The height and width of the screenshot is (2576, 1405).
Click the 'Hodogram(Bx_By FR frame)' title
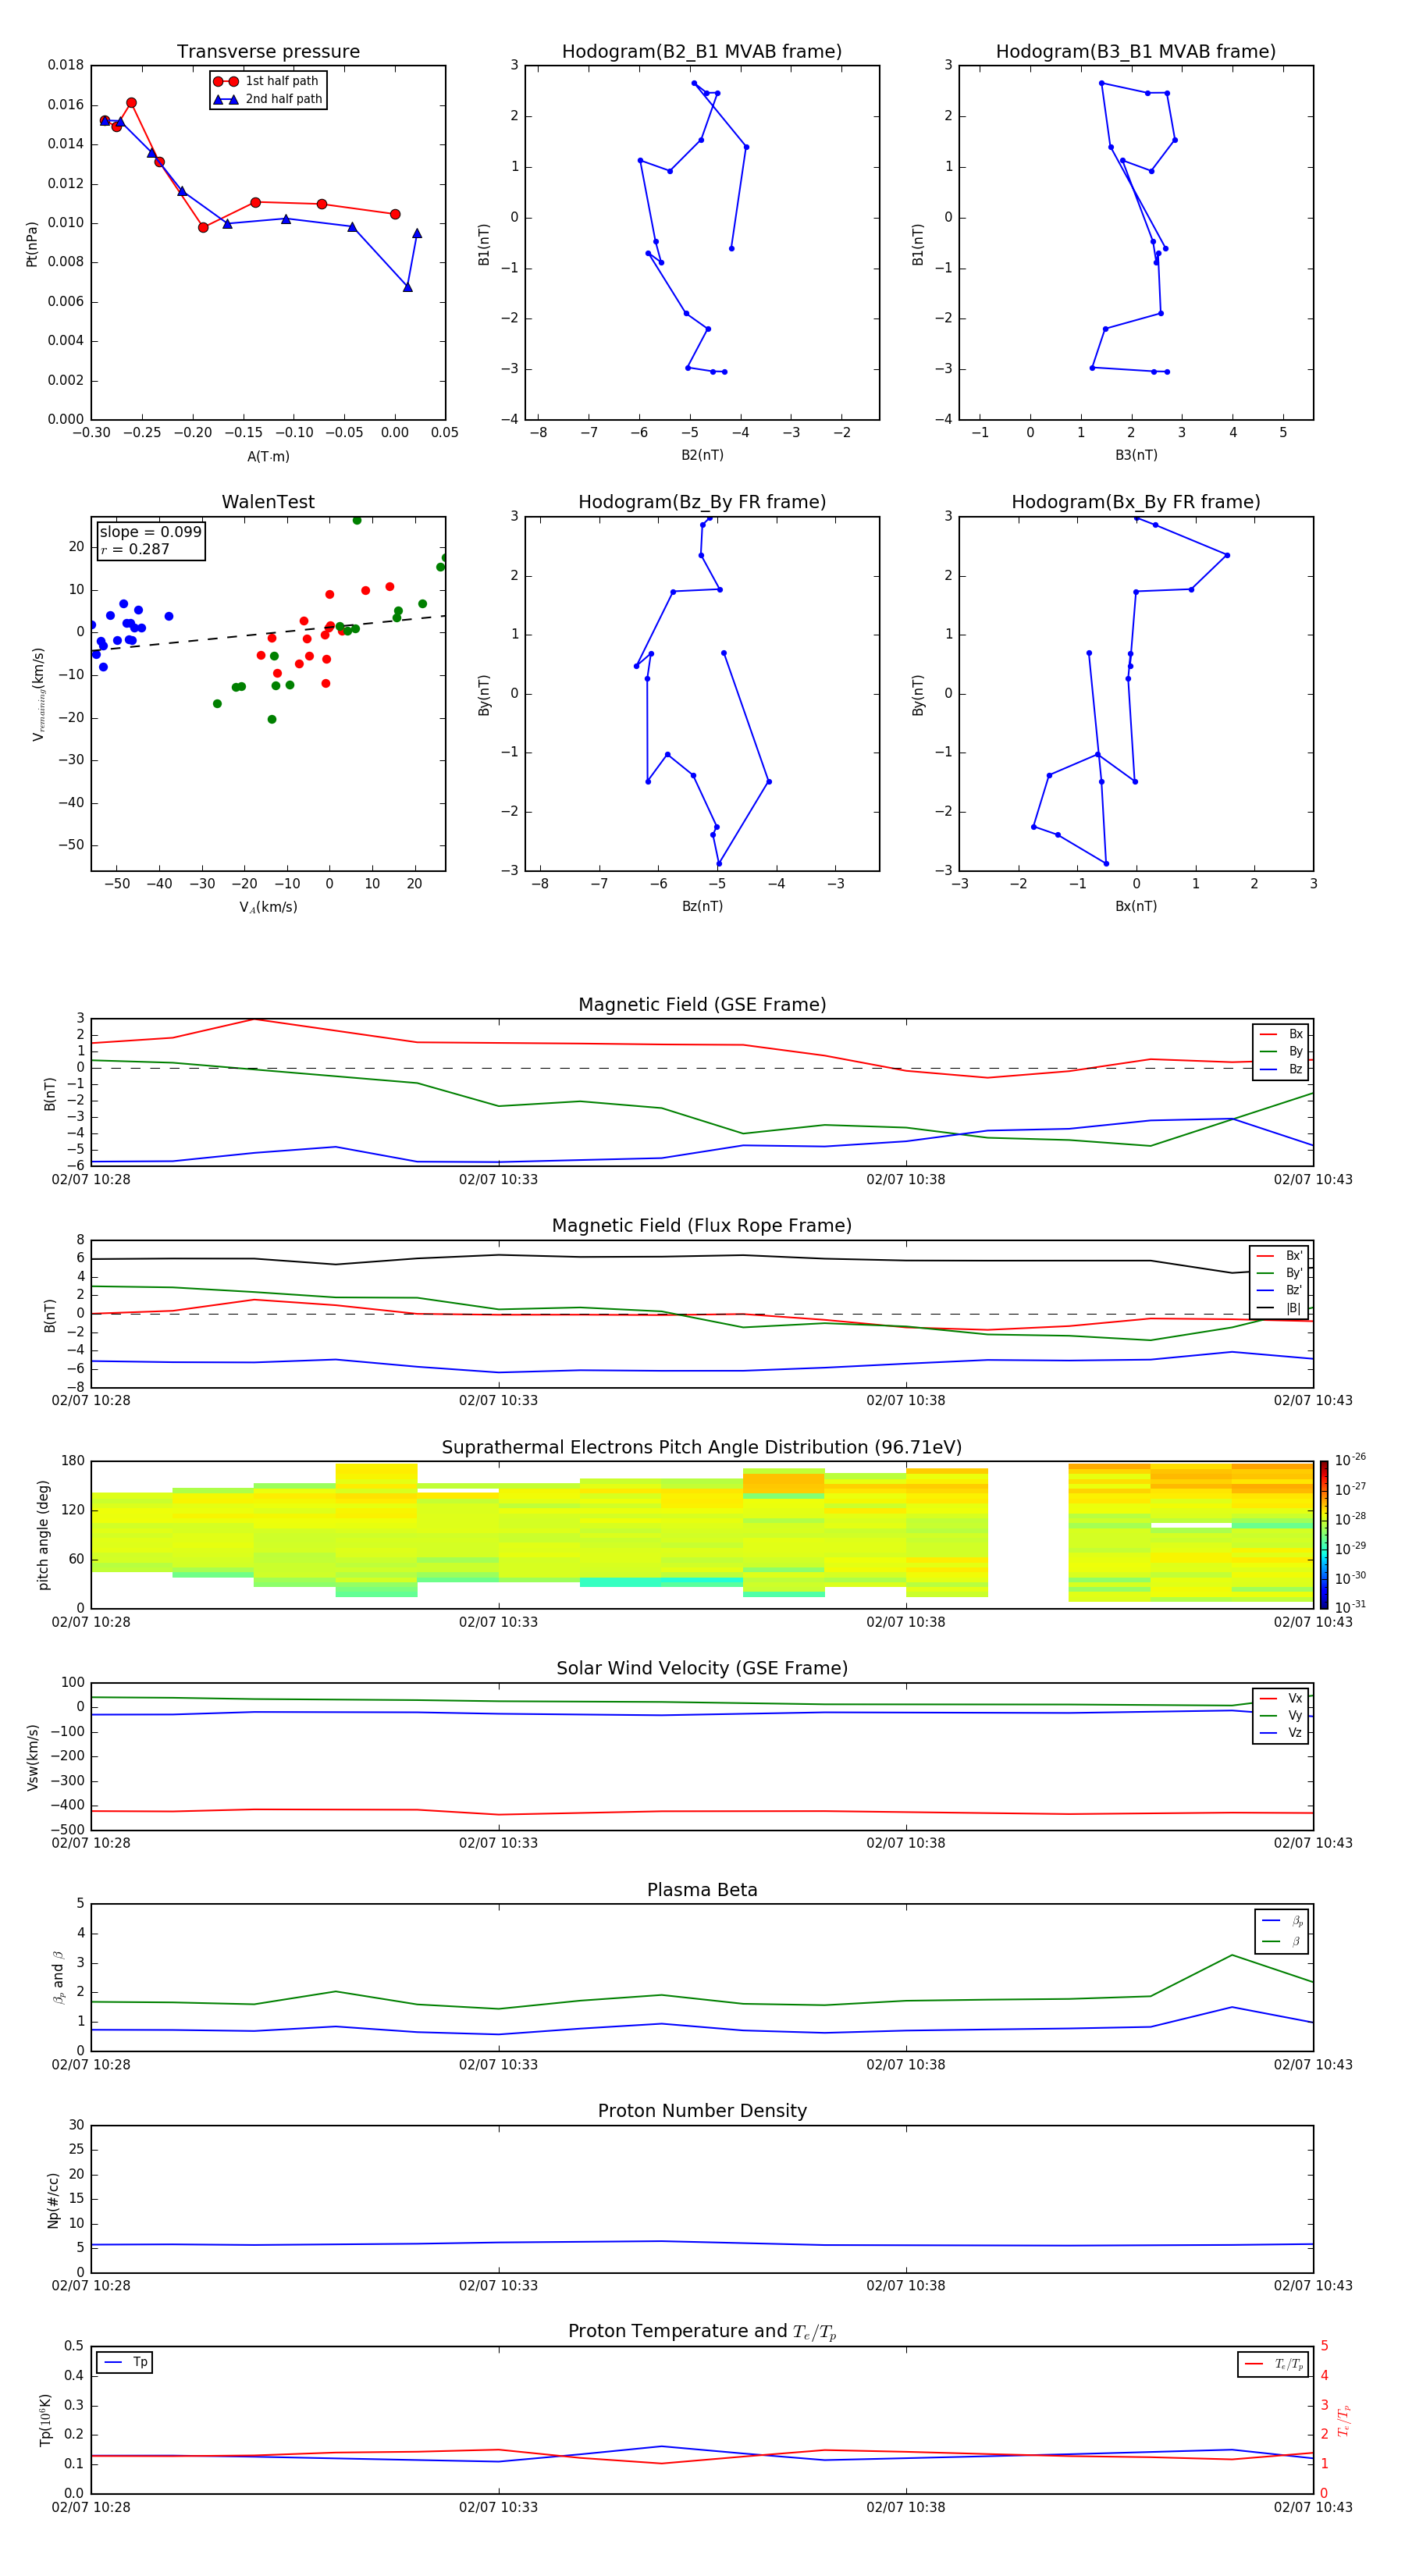(x=1136, y=502)
